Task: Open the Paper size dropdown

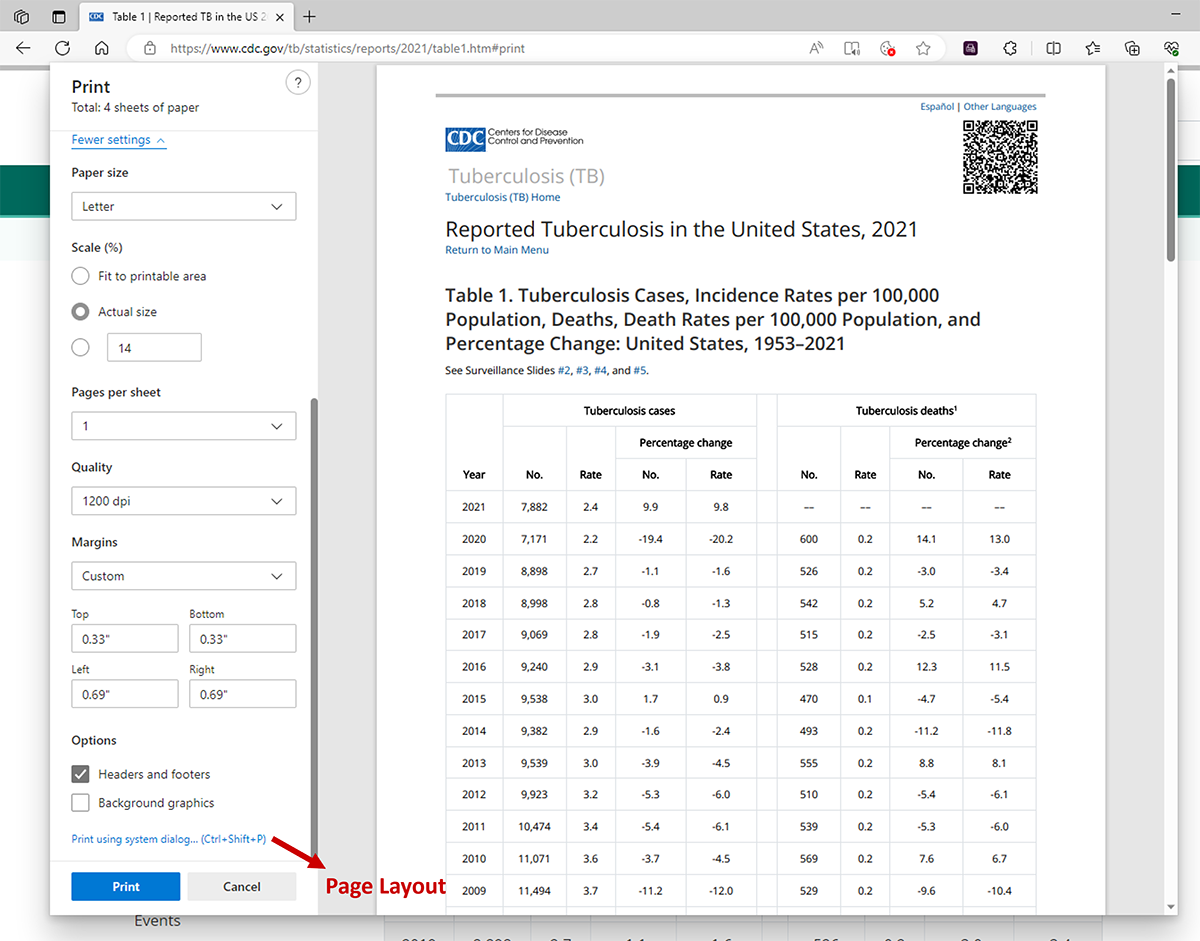Action: tap(183, 207)
